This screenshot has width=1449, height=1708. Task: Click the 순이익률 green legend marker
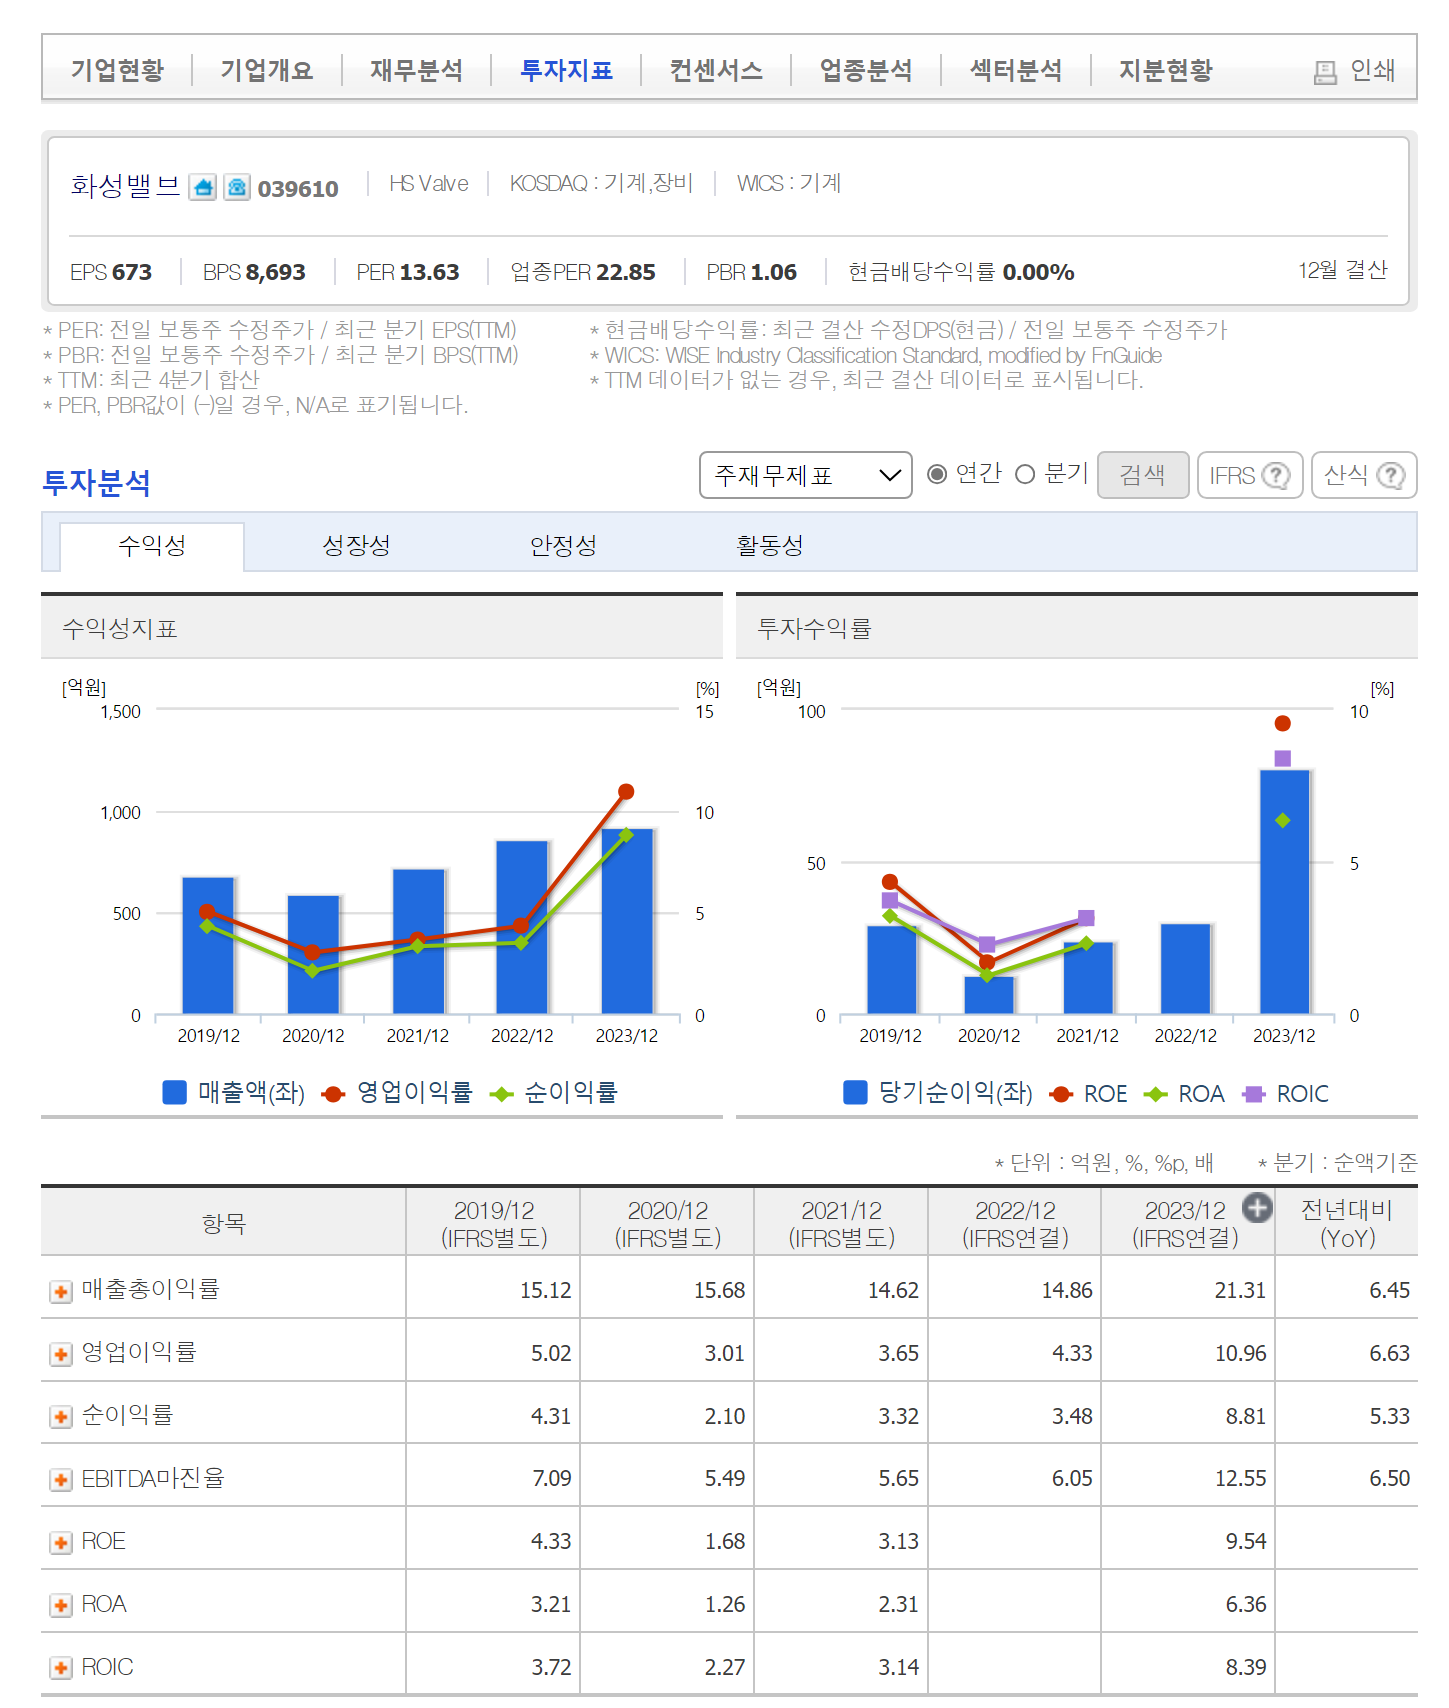tap(501, 1094)
